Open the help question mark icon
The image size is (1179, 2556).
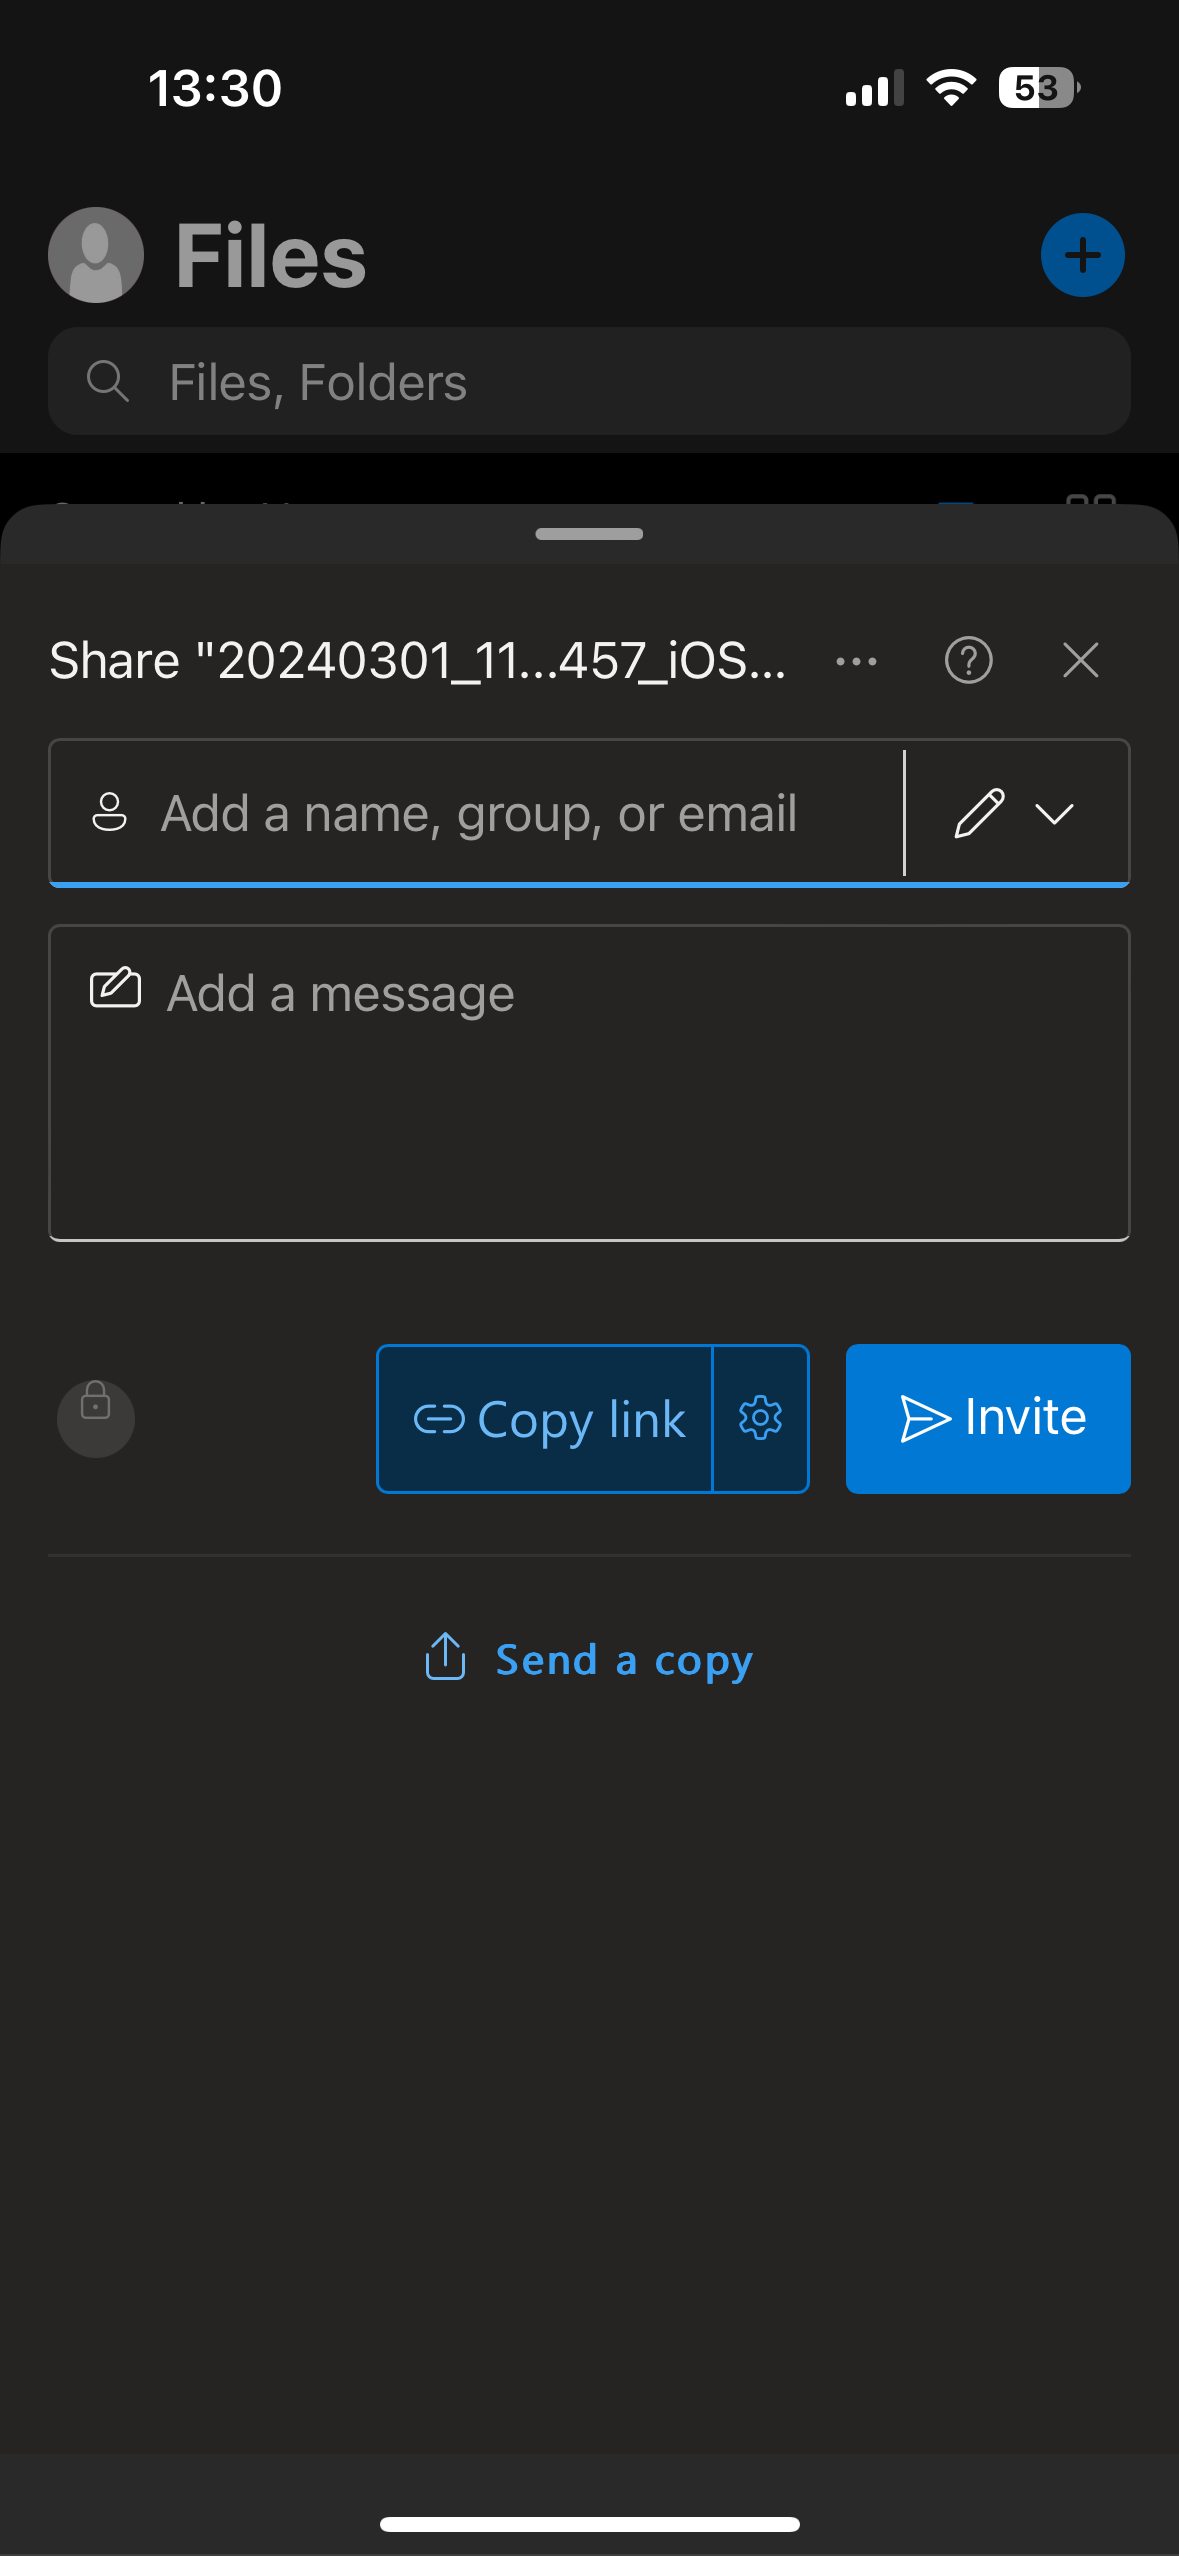968,660
